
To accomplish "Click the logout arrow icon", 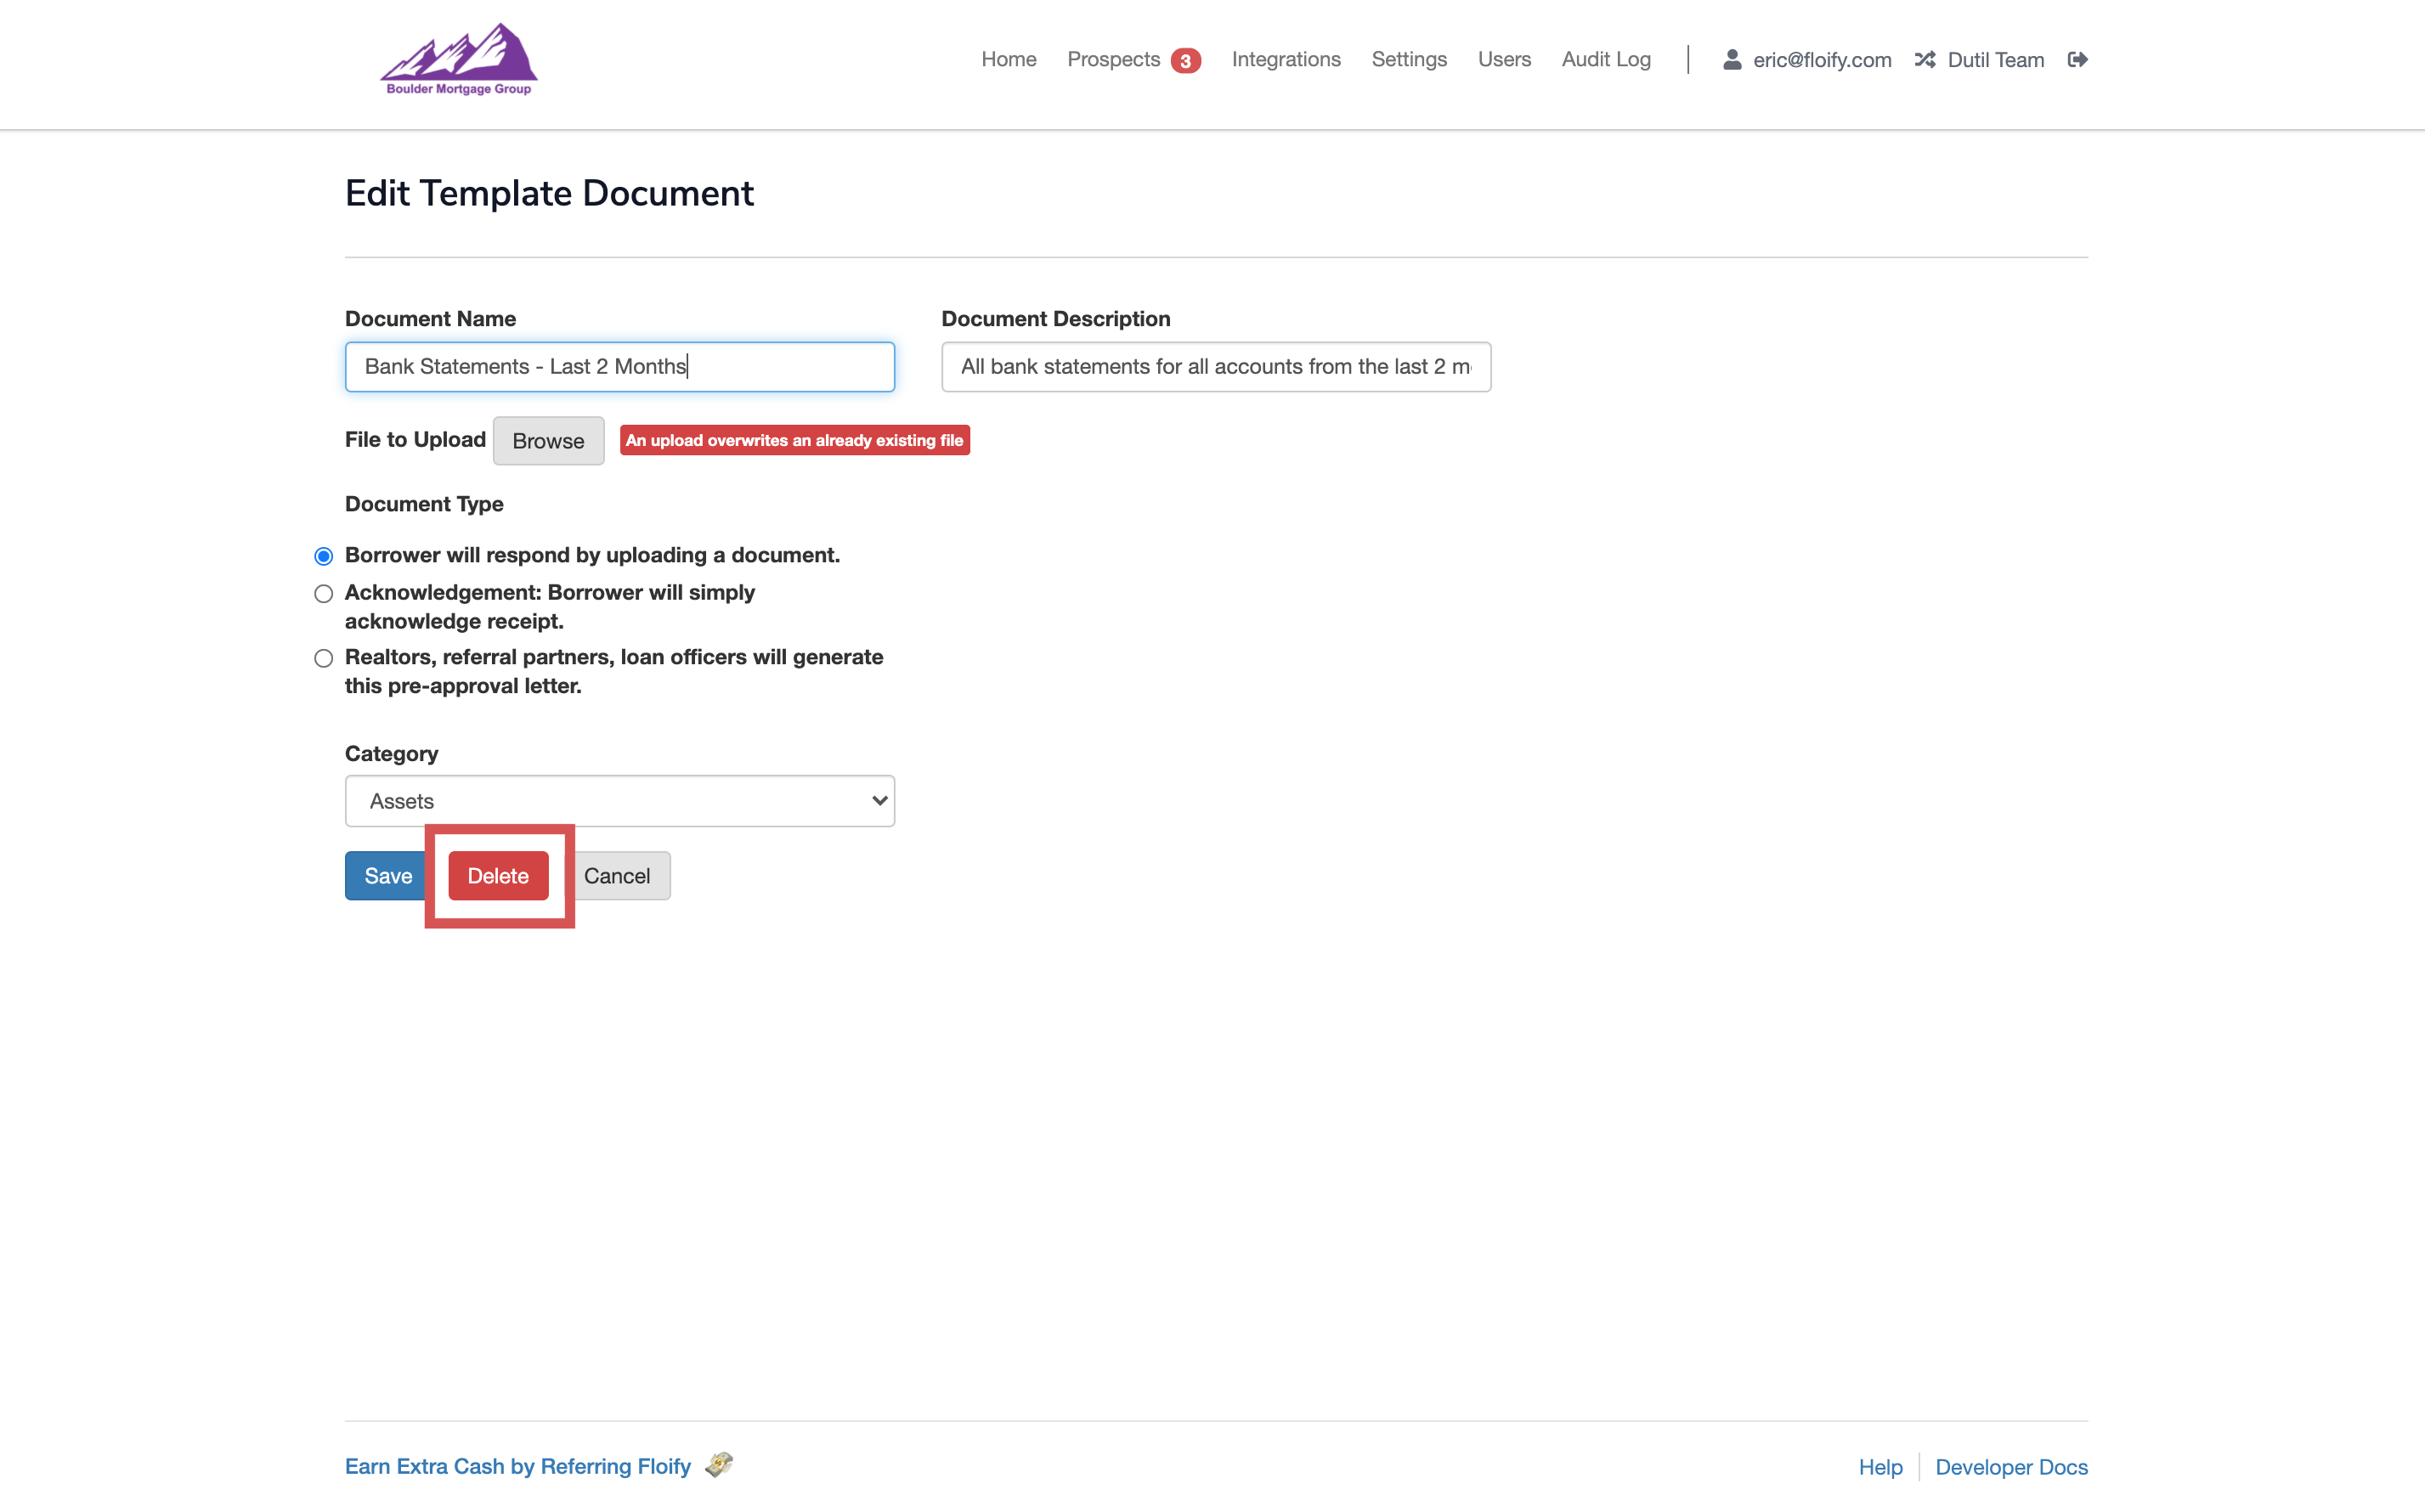I will (x=2077, y=60).
